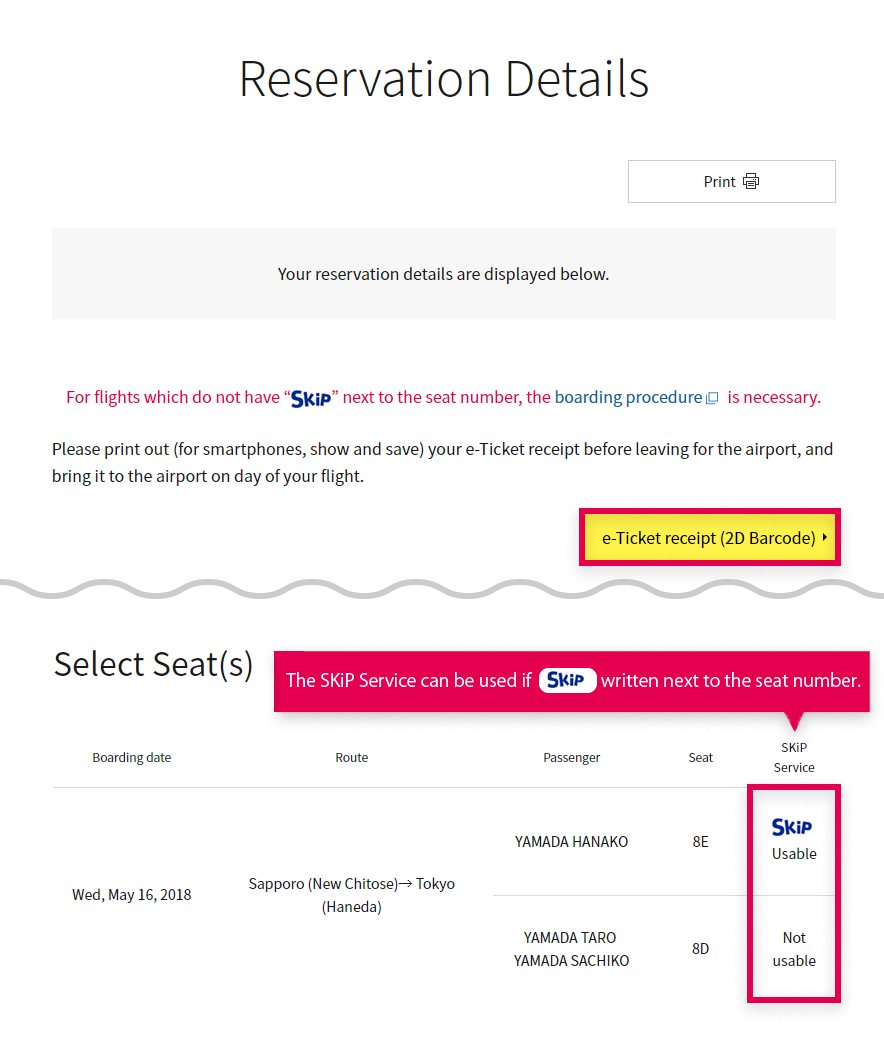Screen dimensions: 884x1040
Task: Click the Boarding date column header
Action: pyautogui.click(x=131, y=757)
